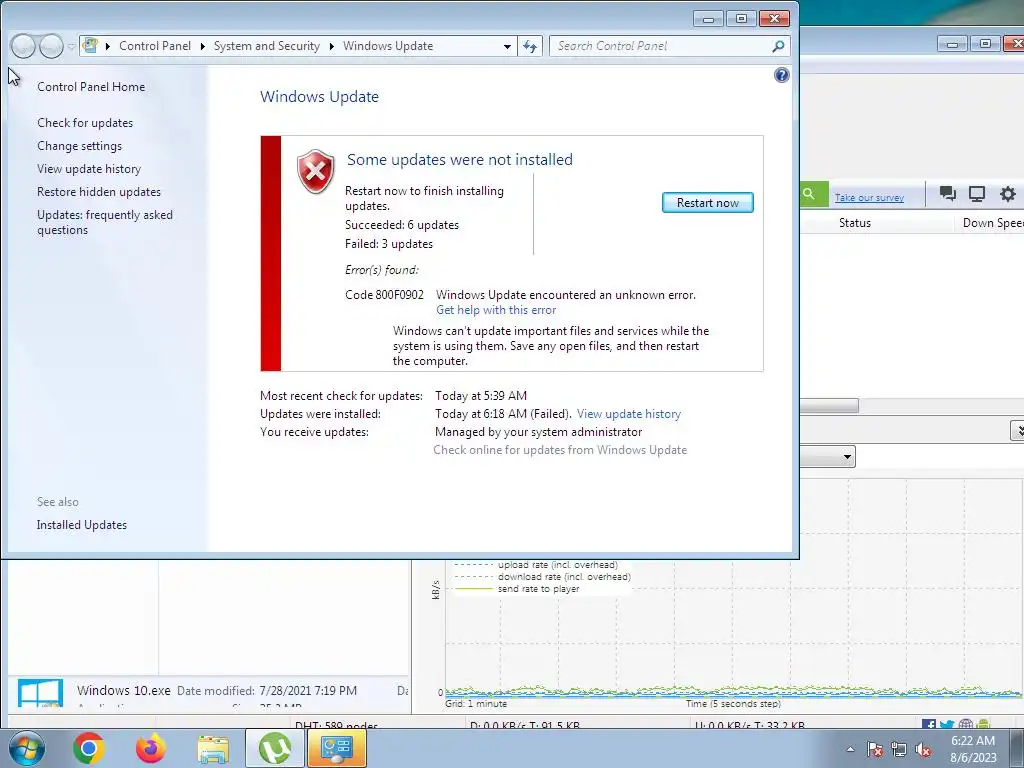Open Google Chrome from taskbar
1024x768 pixels.
pos(89,748)
